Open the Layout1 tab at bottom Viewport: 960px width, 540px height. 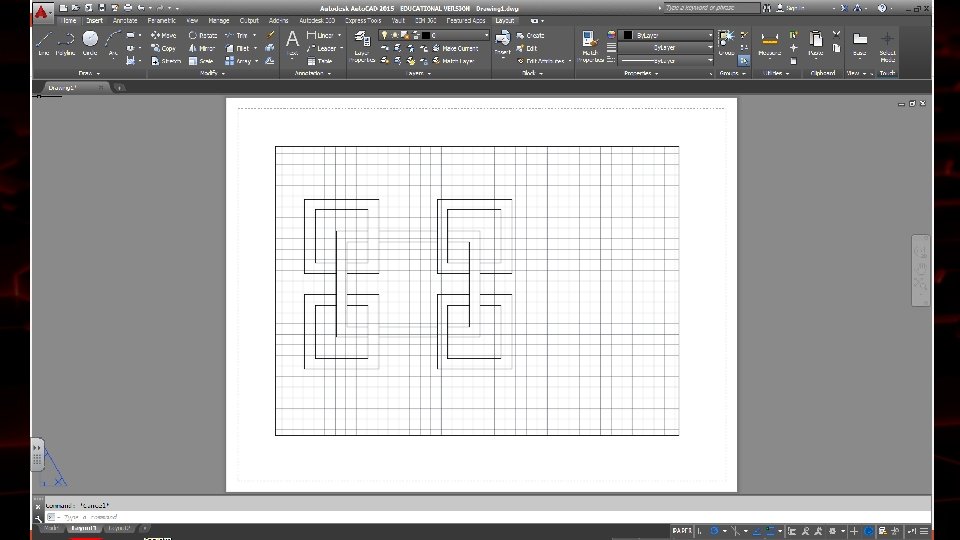coord(83,528)
